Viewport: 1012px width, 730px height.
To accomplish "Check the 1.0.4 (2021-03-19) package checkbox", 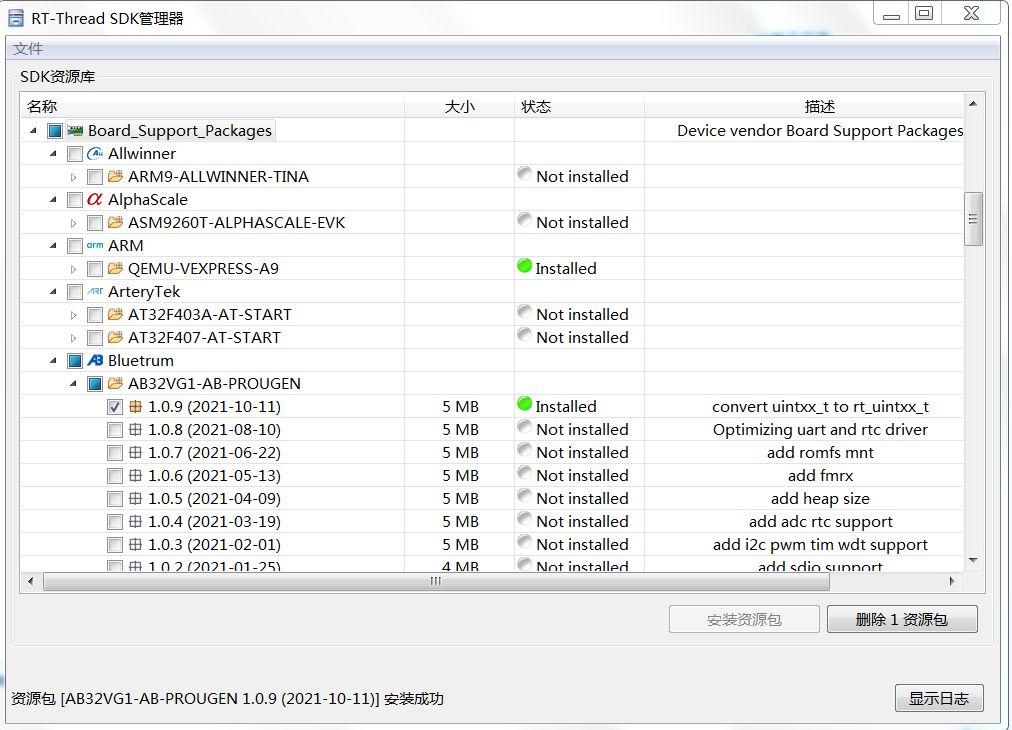I will pos(115,522).
